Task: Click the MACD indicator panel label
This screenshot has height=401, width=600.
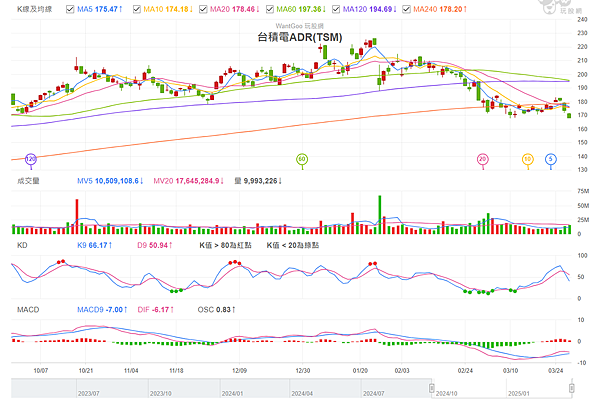Action: pos(28,310)
